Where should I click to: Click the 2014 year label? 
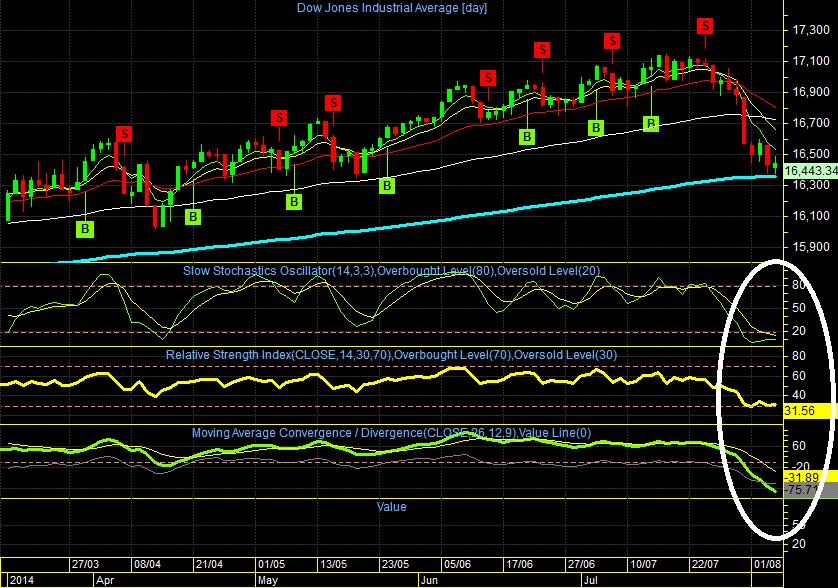(x=22, y=581)
